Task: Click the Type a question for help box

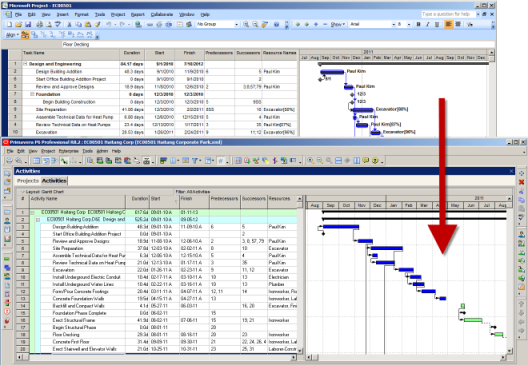Action: tap(449, 14)
